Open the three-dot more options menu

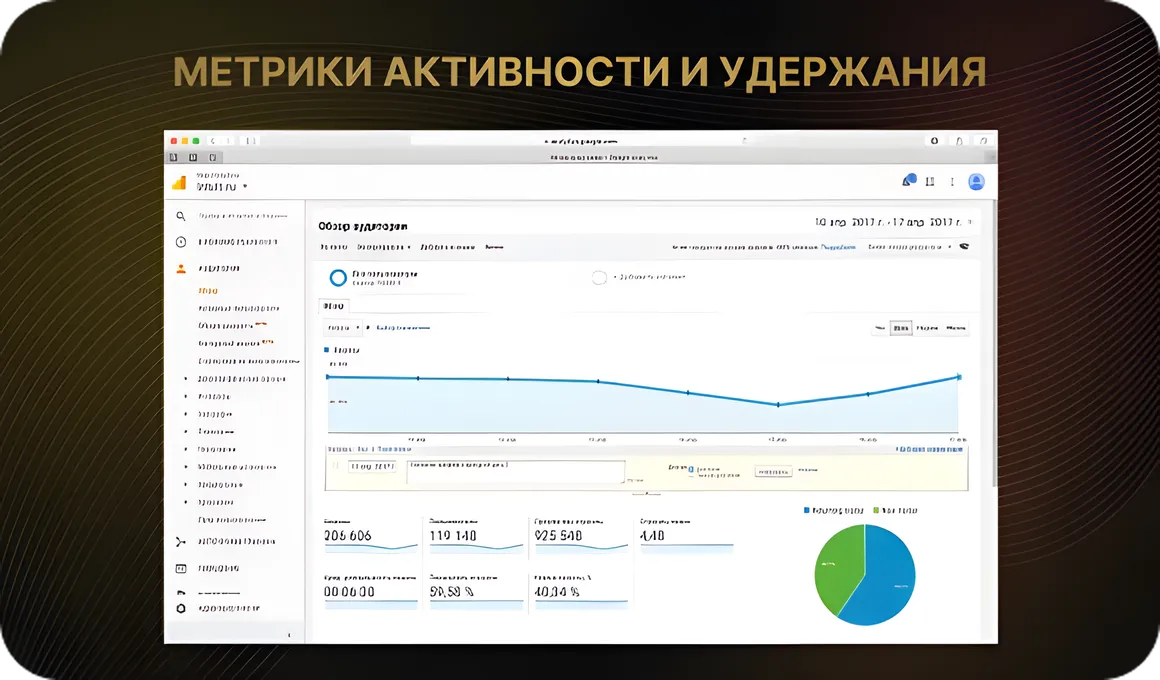coord(952,181)
